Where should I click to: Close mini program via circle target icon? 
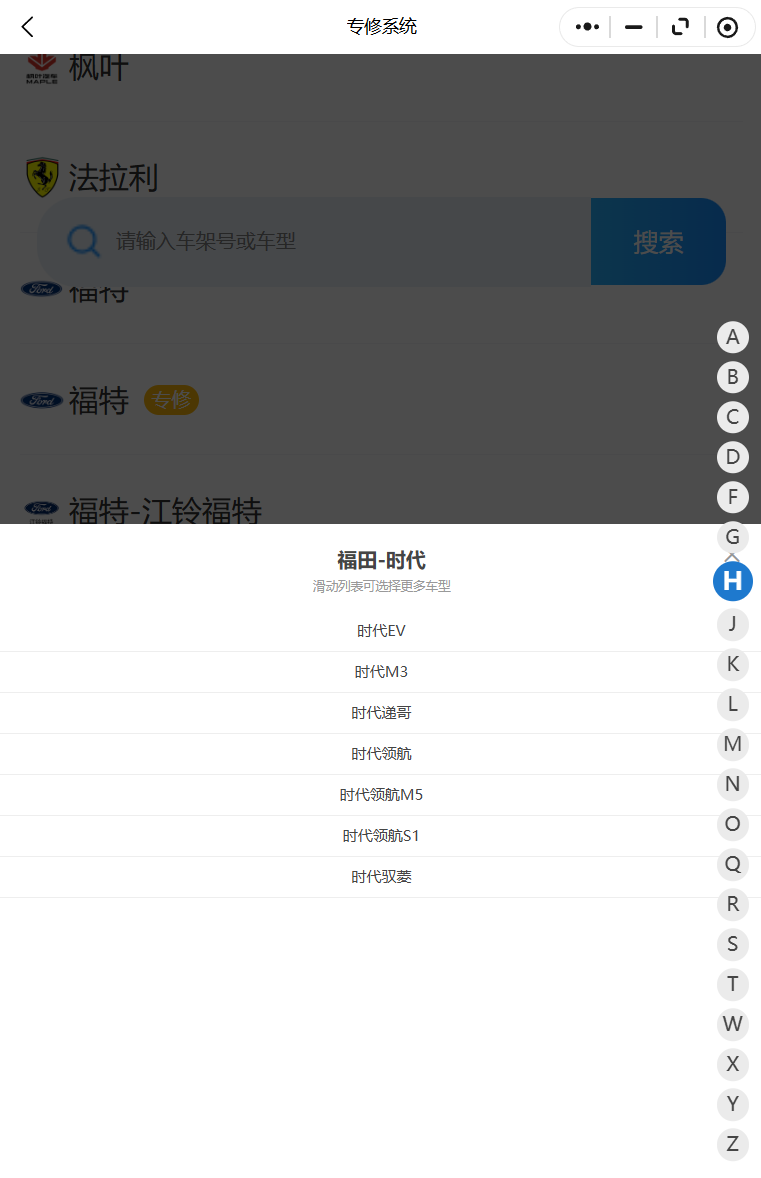click(727, 27)
